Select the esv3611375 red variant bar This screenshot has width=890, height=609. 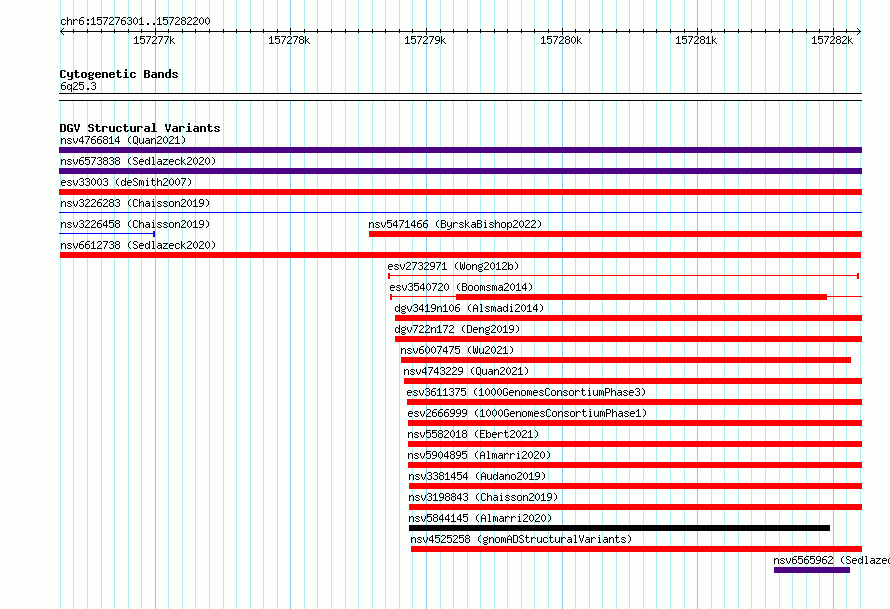point(635,402)
